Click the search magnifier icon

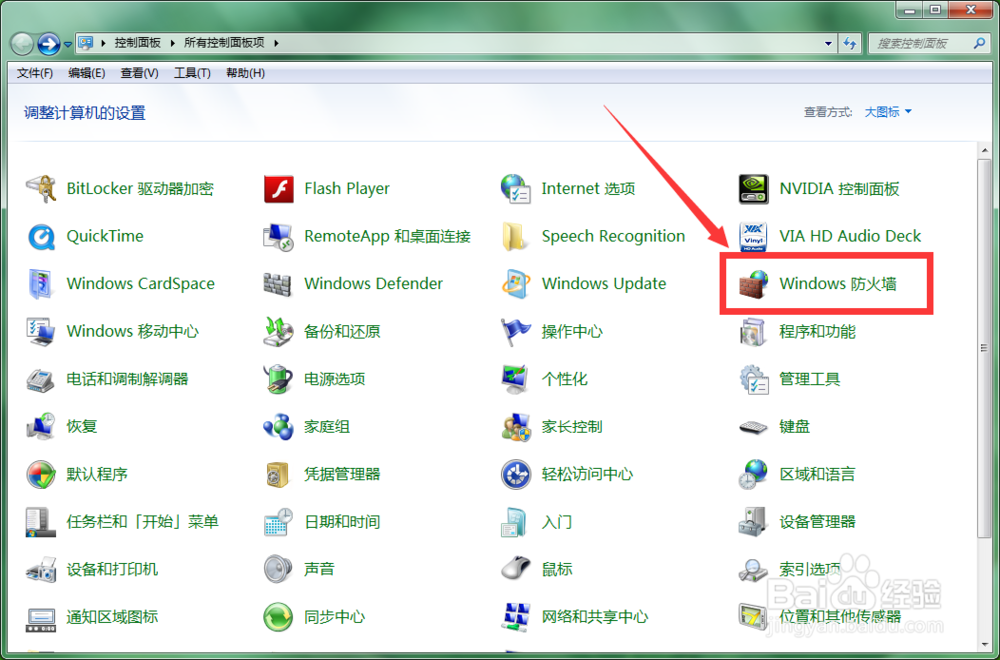click(x=979, y=43)
